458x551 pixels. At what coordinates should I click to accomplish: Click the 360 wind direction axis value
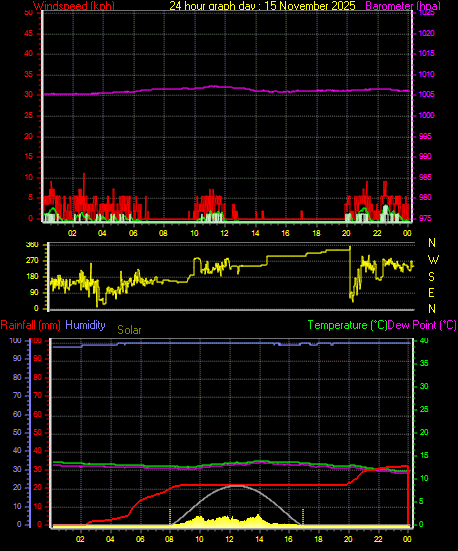[x=32, y=245]
